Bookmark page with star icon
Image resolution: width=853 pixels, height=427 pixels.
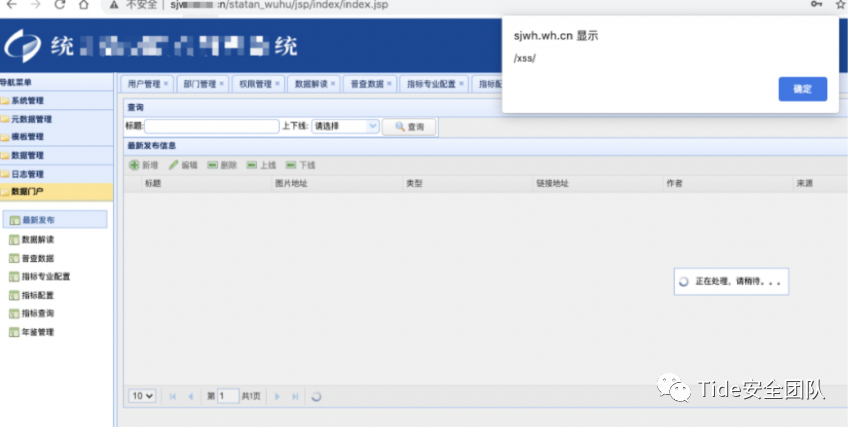[x=840, y=4]
